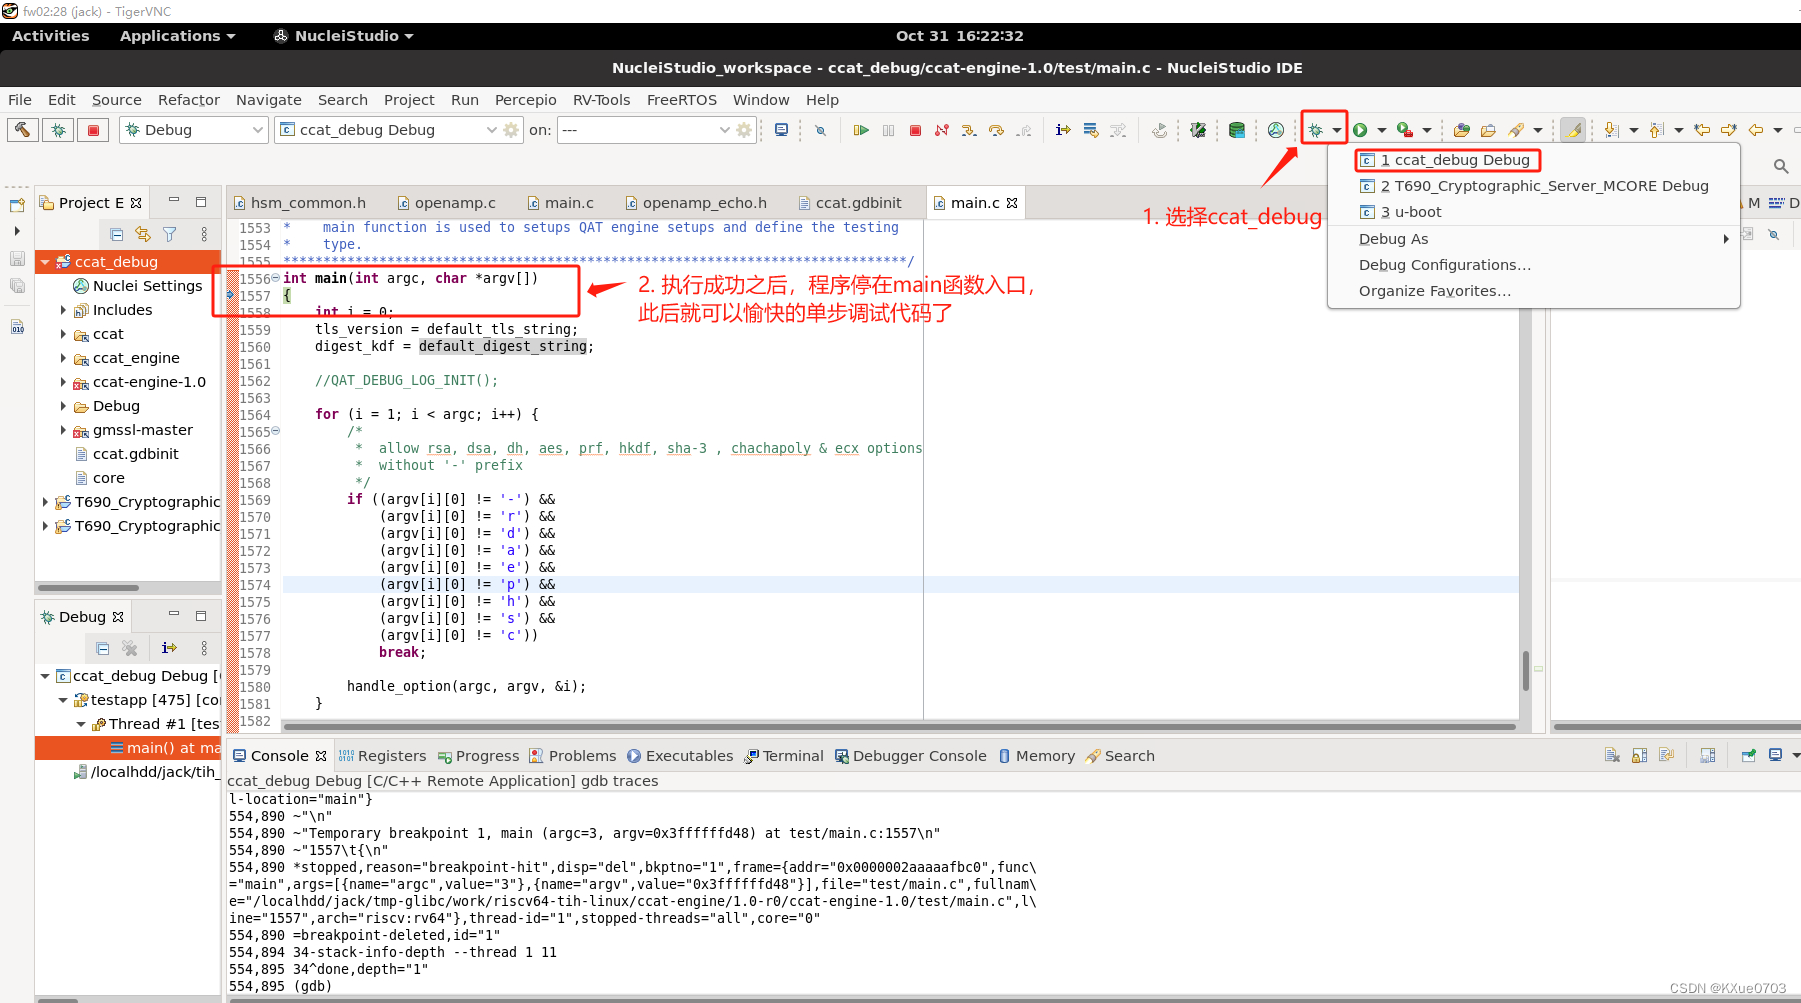Viewport: 1801px width, 1003px height.
Task: Click the Disconnect toolbar icon
Action: tap(942, 130)
